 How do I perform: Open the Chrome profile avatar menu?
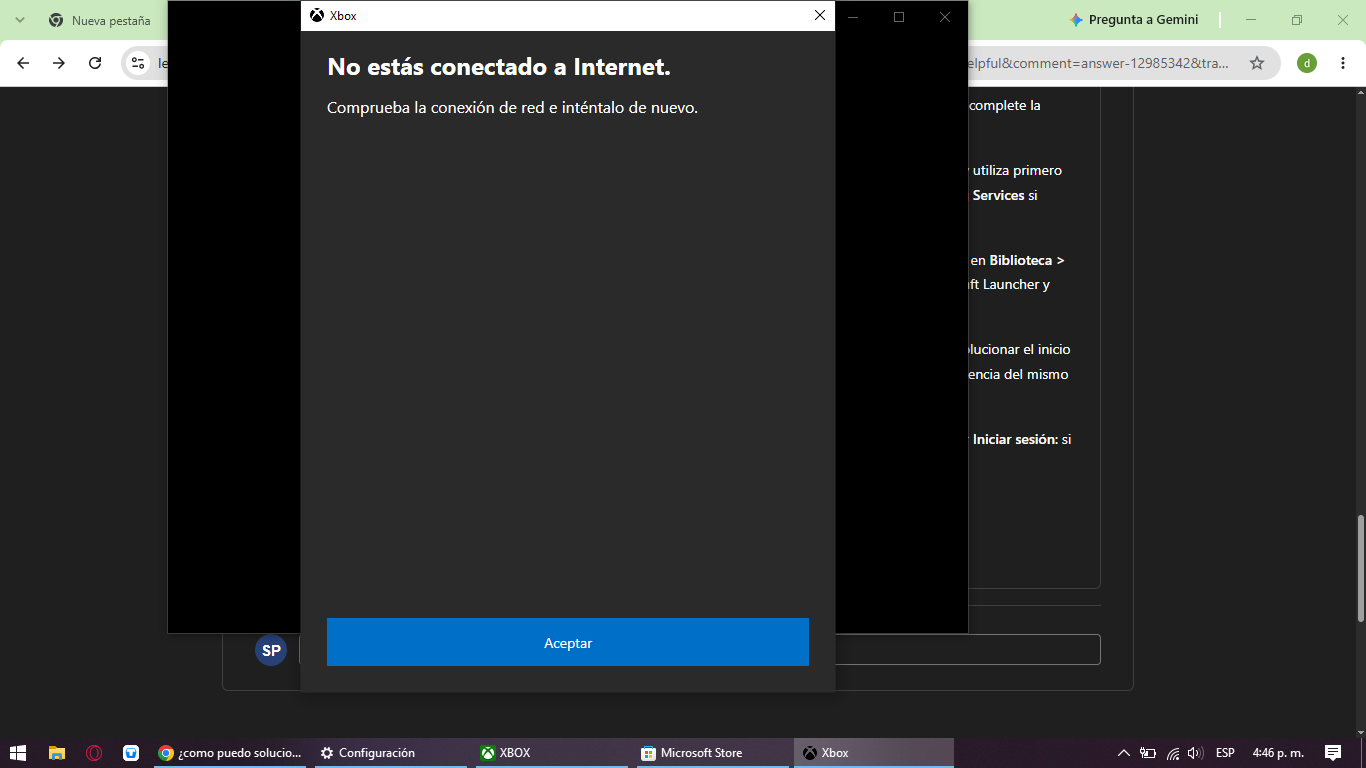[1306, 63]
